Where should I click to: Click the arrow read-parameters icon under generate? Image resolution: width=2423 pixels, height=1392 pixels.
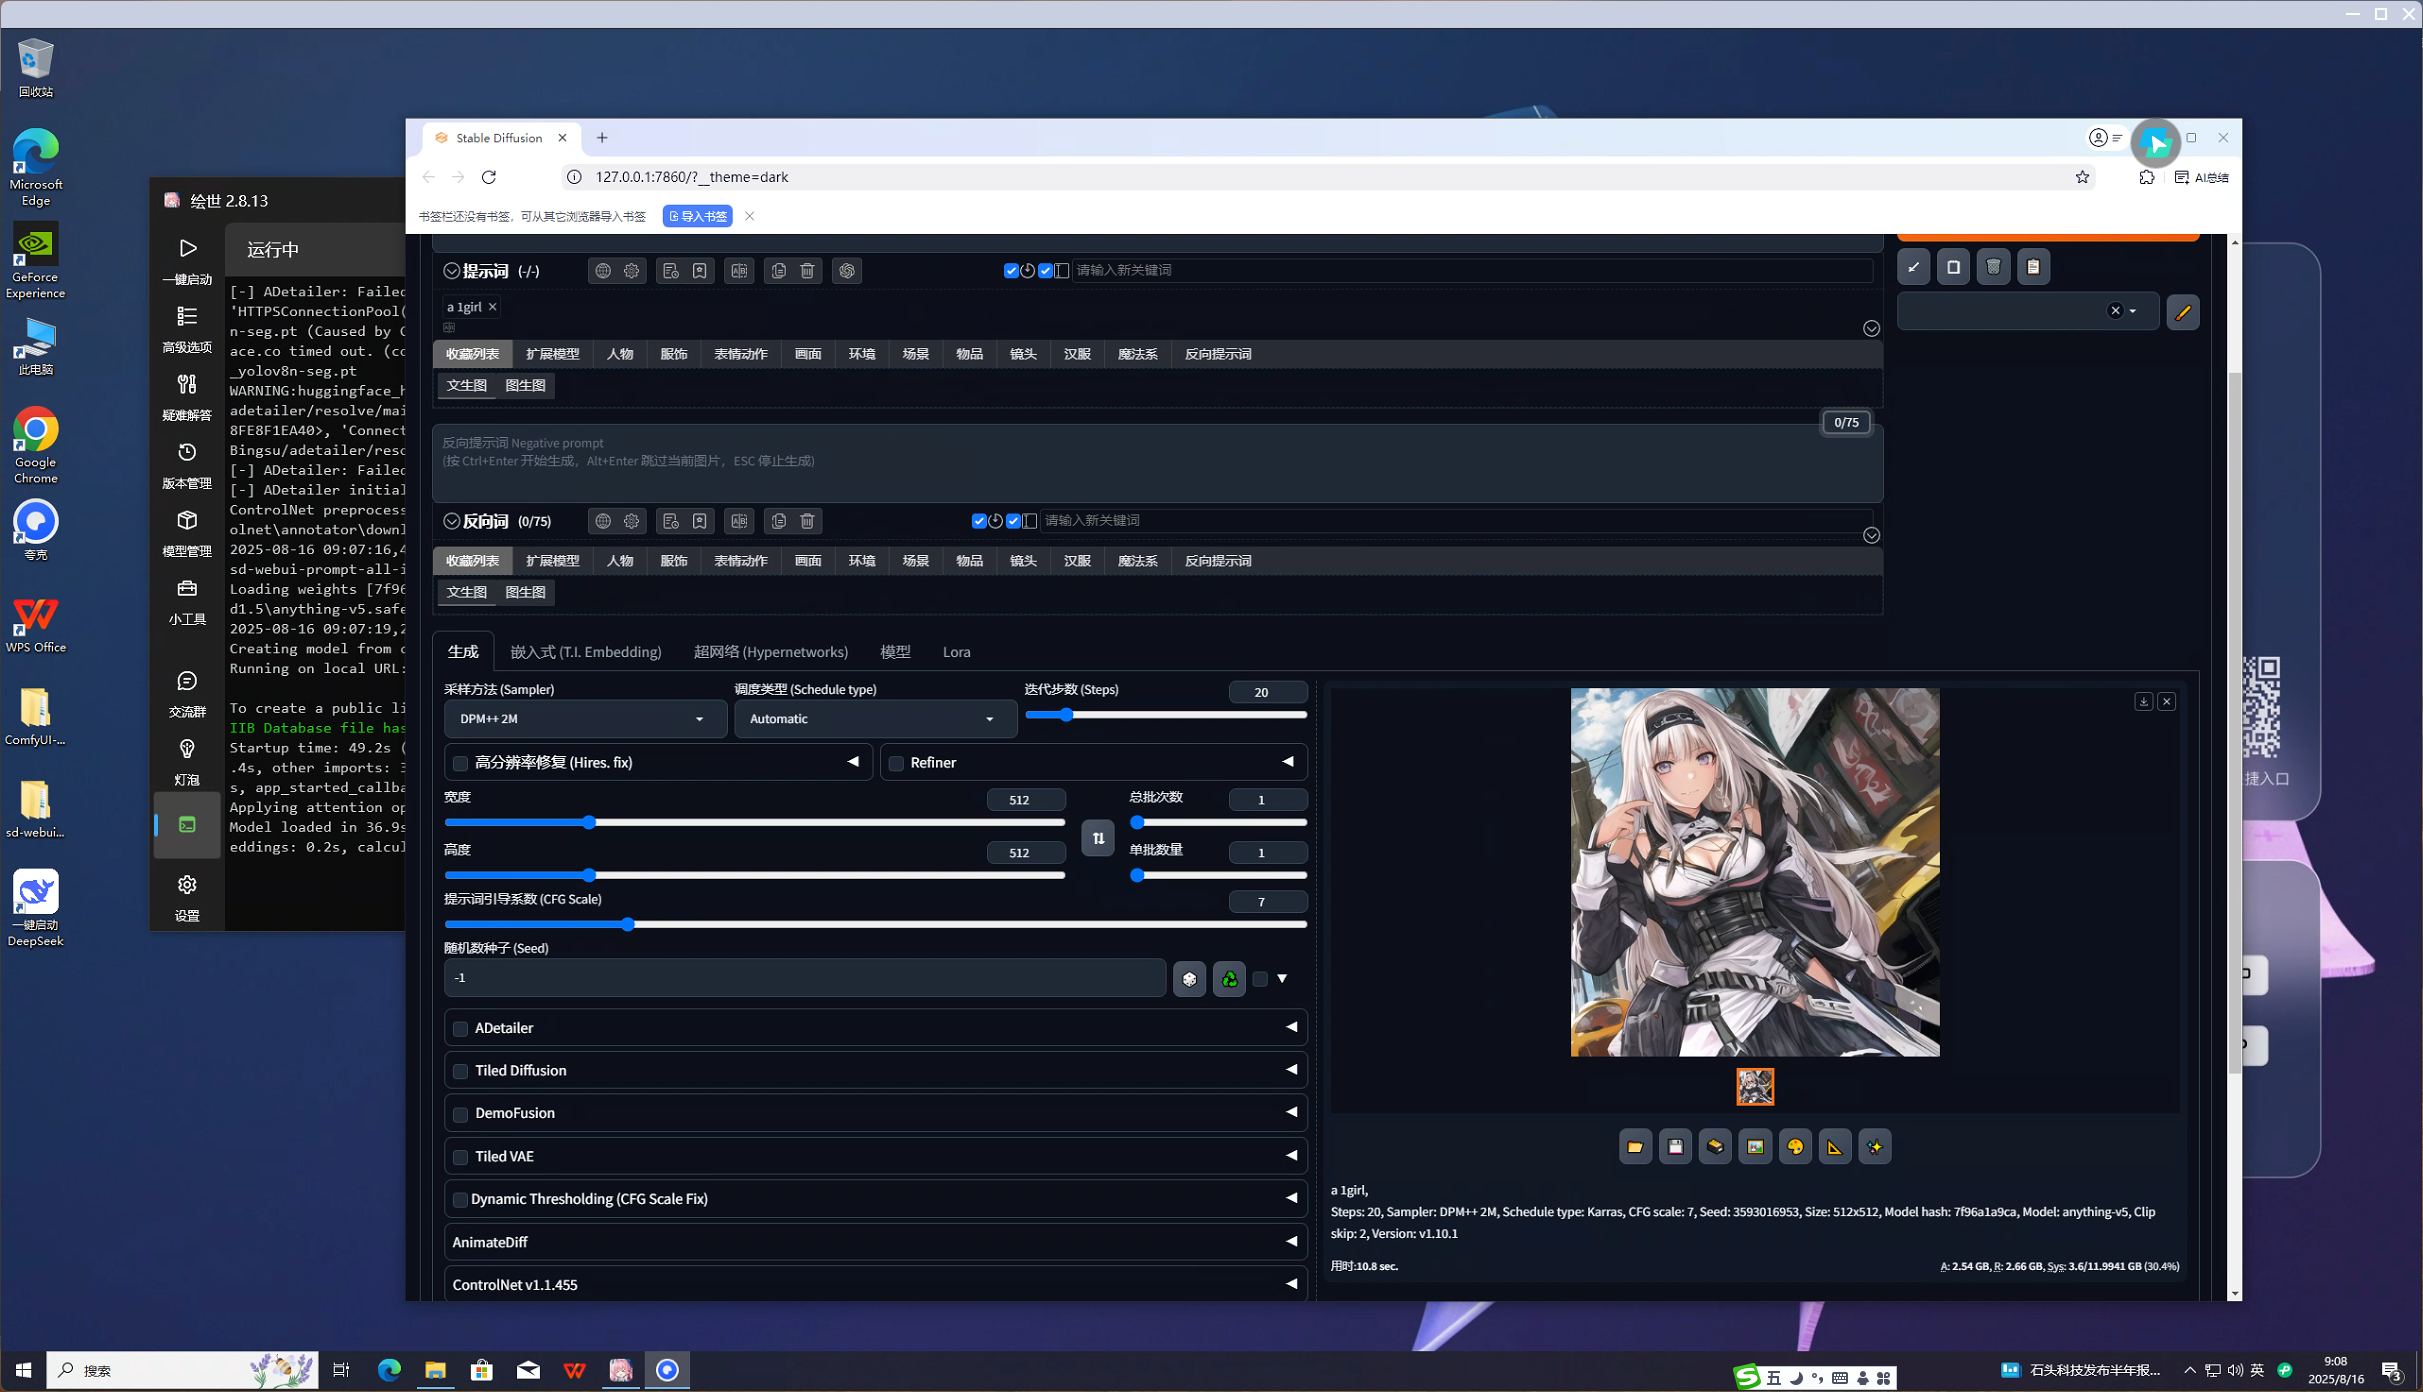coord(1913,267)
